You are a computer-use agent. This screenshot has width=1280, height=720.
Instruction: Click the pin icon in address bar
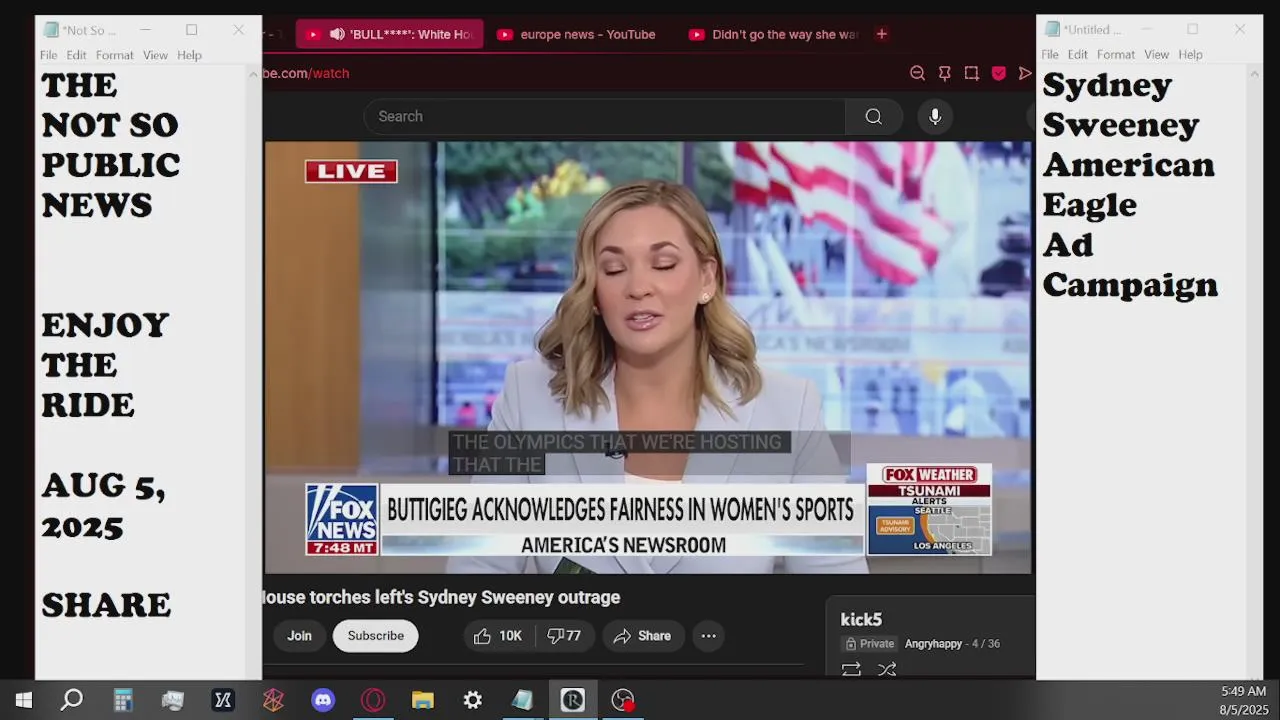[x=944, y=73]
